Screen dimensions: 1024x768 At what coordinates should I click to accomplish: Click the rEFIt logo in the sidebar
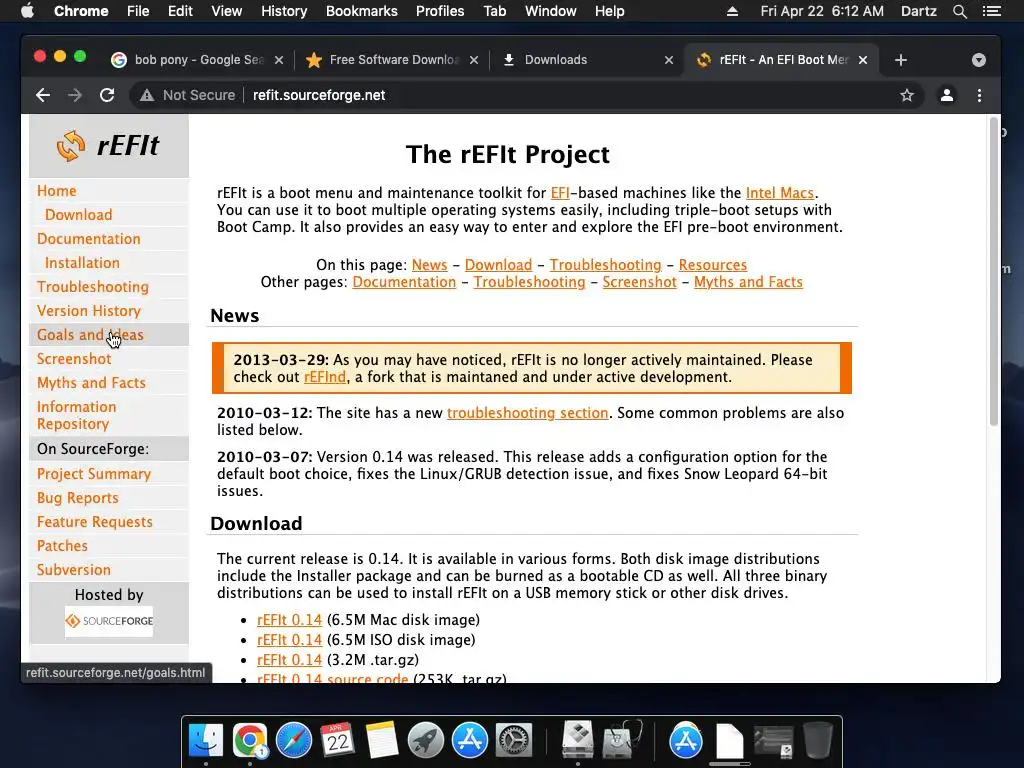108,145
